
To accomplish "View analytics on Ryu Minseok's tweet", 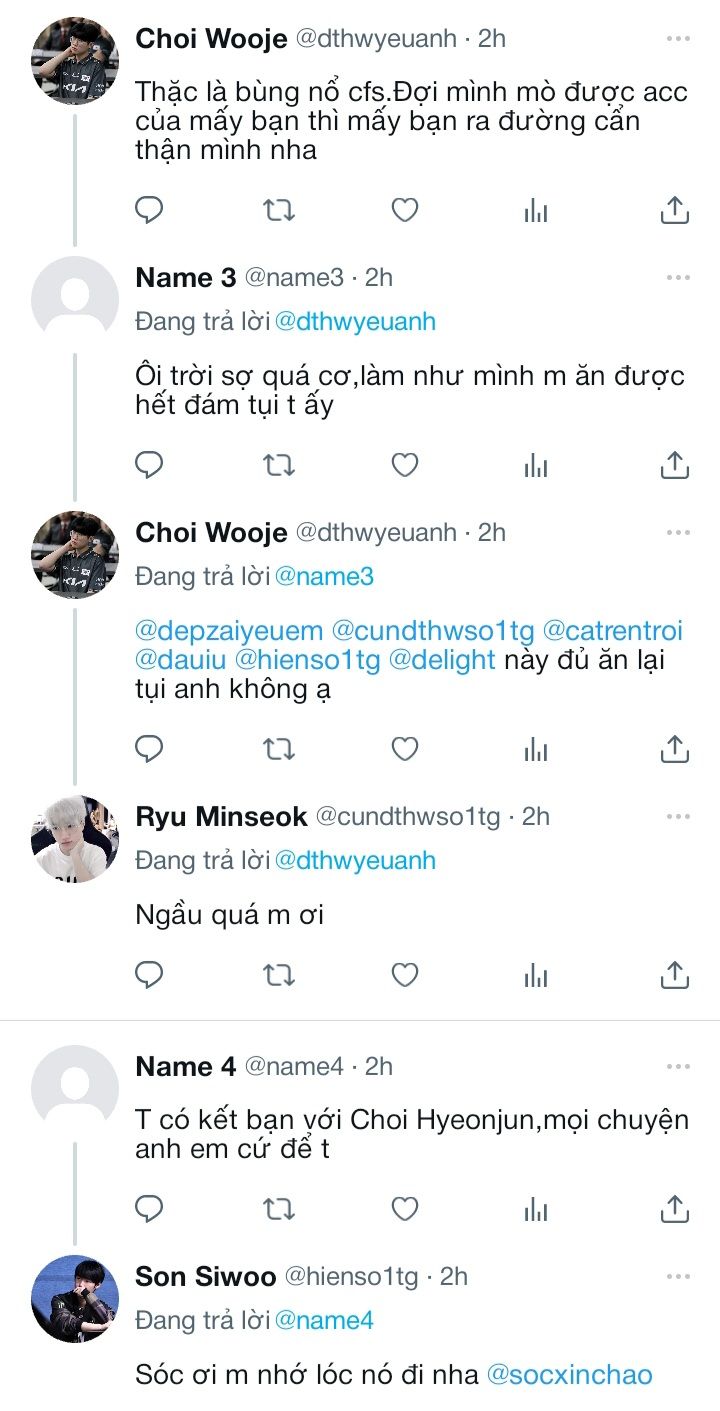I will (536, 974).
